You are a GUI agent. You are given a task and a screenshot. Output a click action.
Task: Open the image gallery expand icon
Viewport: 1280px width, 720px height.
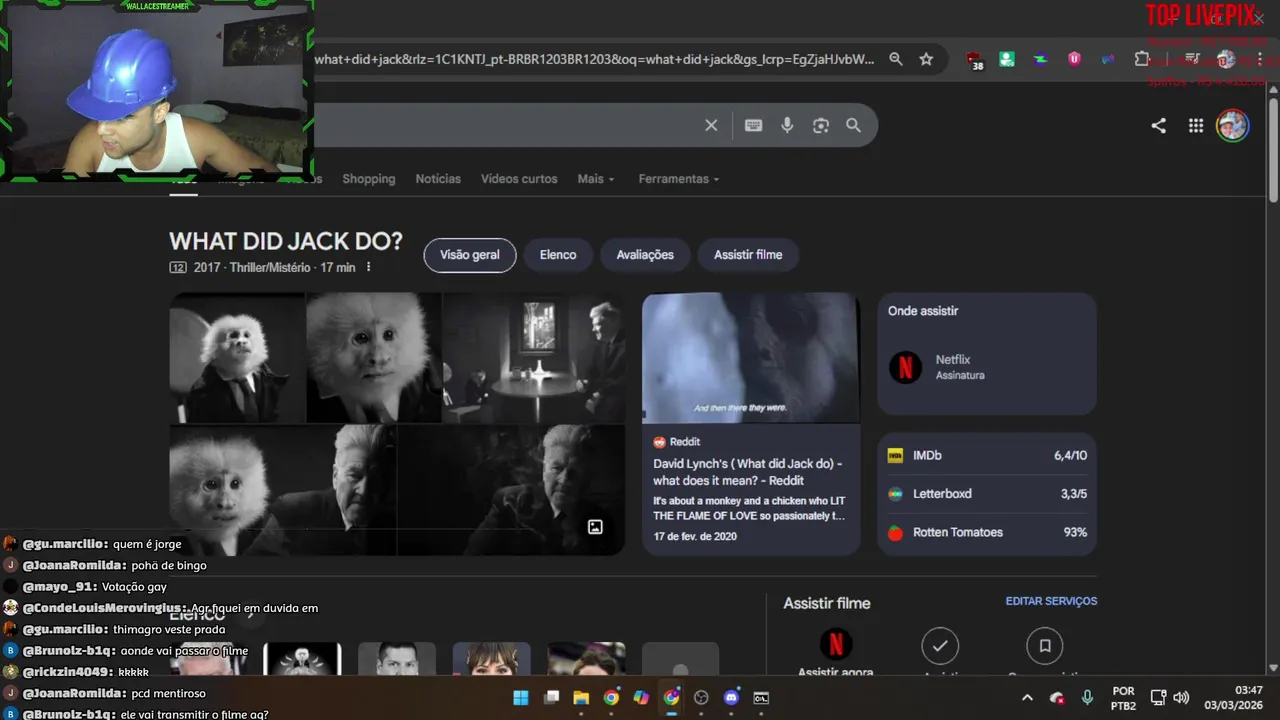pyautogui.click(x=595, y=527)
